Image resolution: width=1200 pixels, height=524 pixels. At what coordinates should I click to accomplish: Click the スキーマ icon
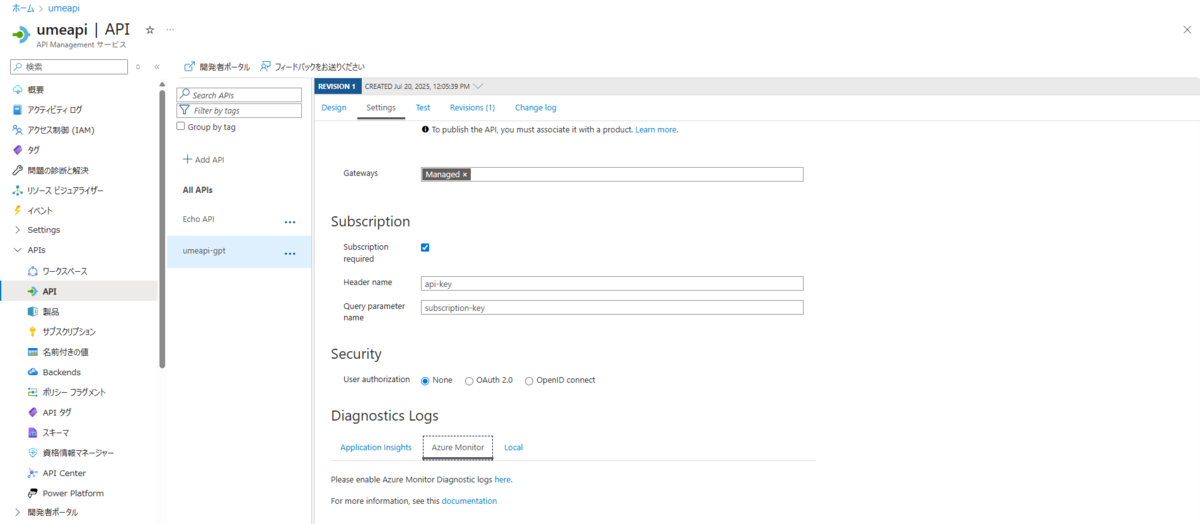[x=33, y=432]
